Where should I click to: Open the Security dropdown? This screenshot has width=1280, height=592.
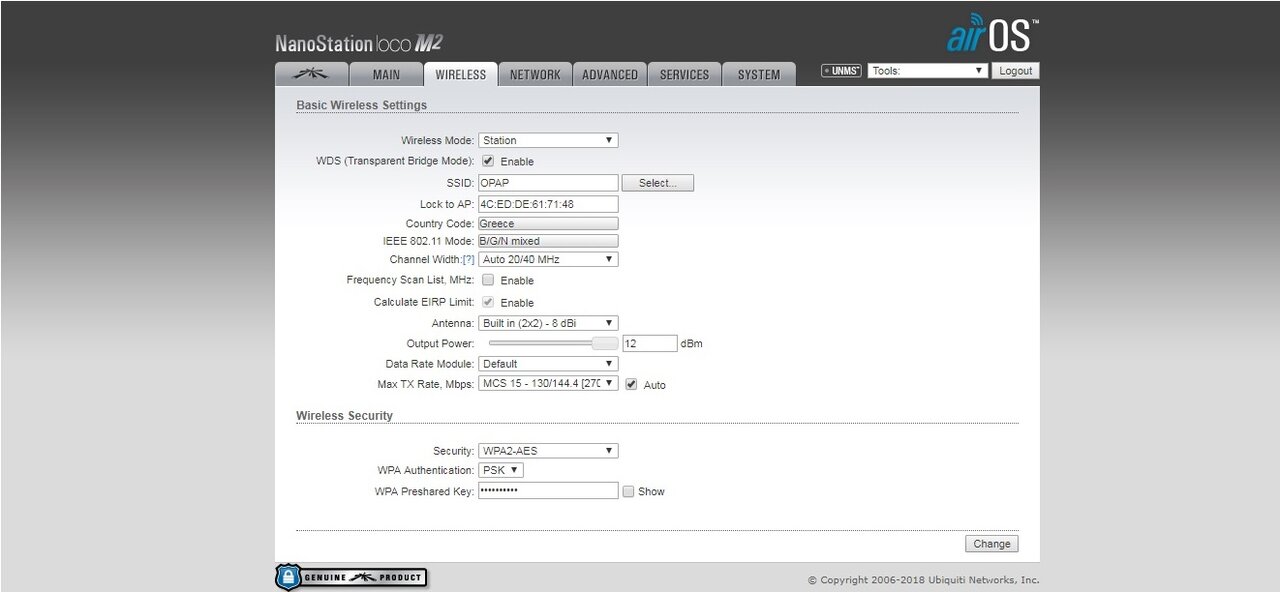pyautogui.click(x=548, y=451)
